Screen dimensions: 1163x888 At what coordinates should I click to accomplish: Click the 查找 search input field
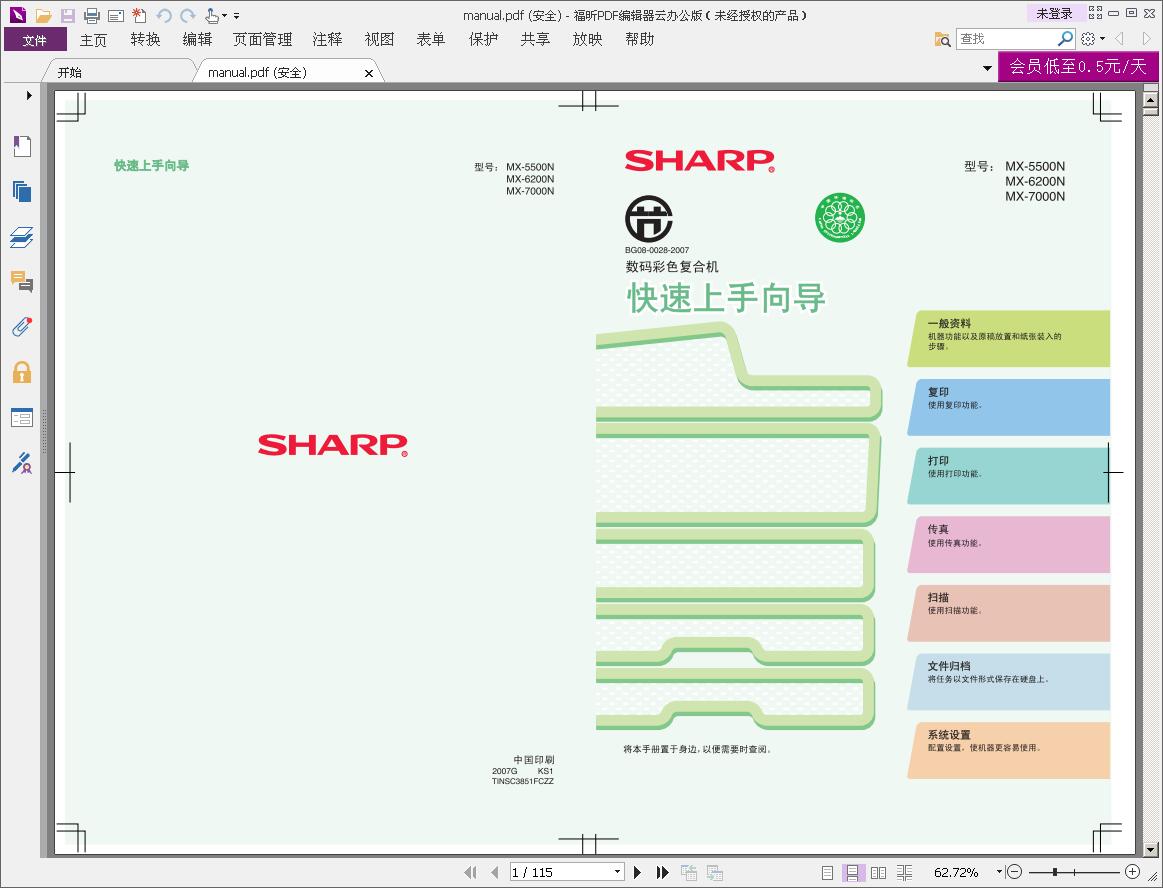[1005, 39]
